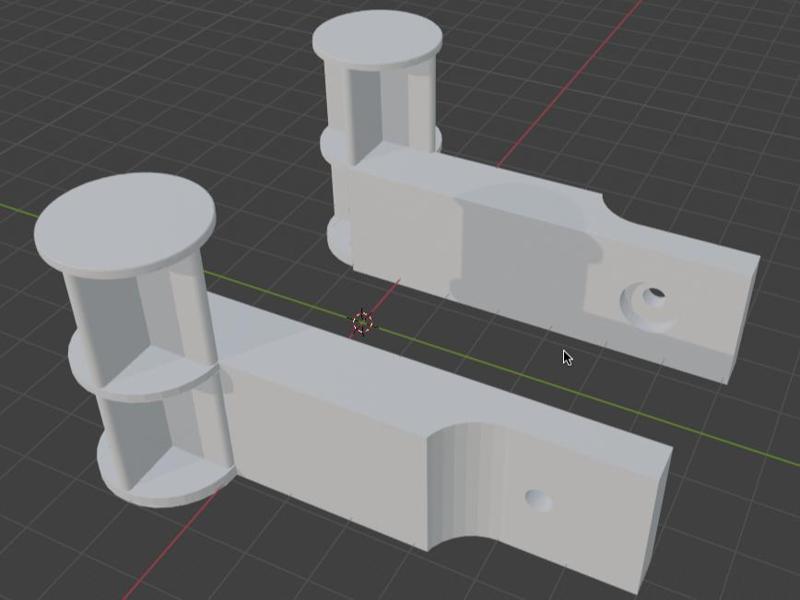Click the countersunk screw hole on background bracket
The height and width of the screenshot is (600, 800).
pyautogui.click(x=648, y=305)
